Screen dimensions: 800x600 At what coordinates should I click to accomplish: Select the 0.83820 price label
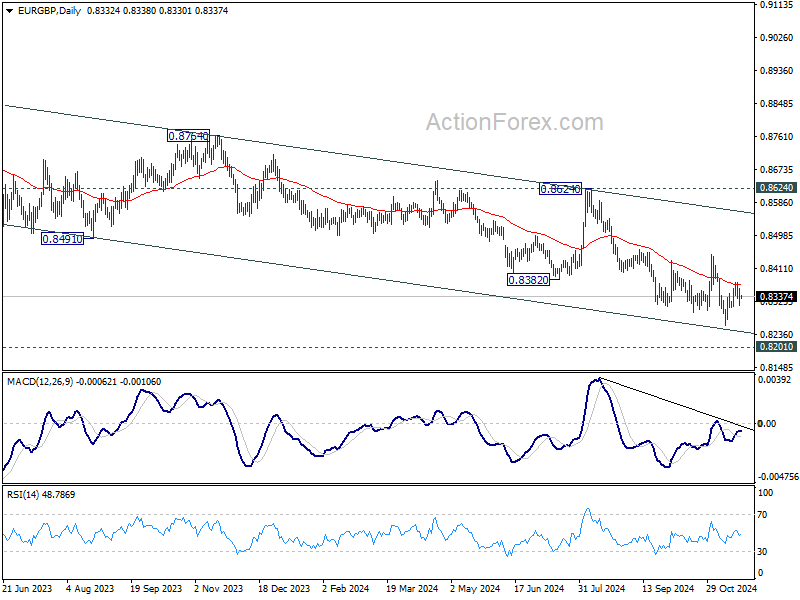point(529,280)
